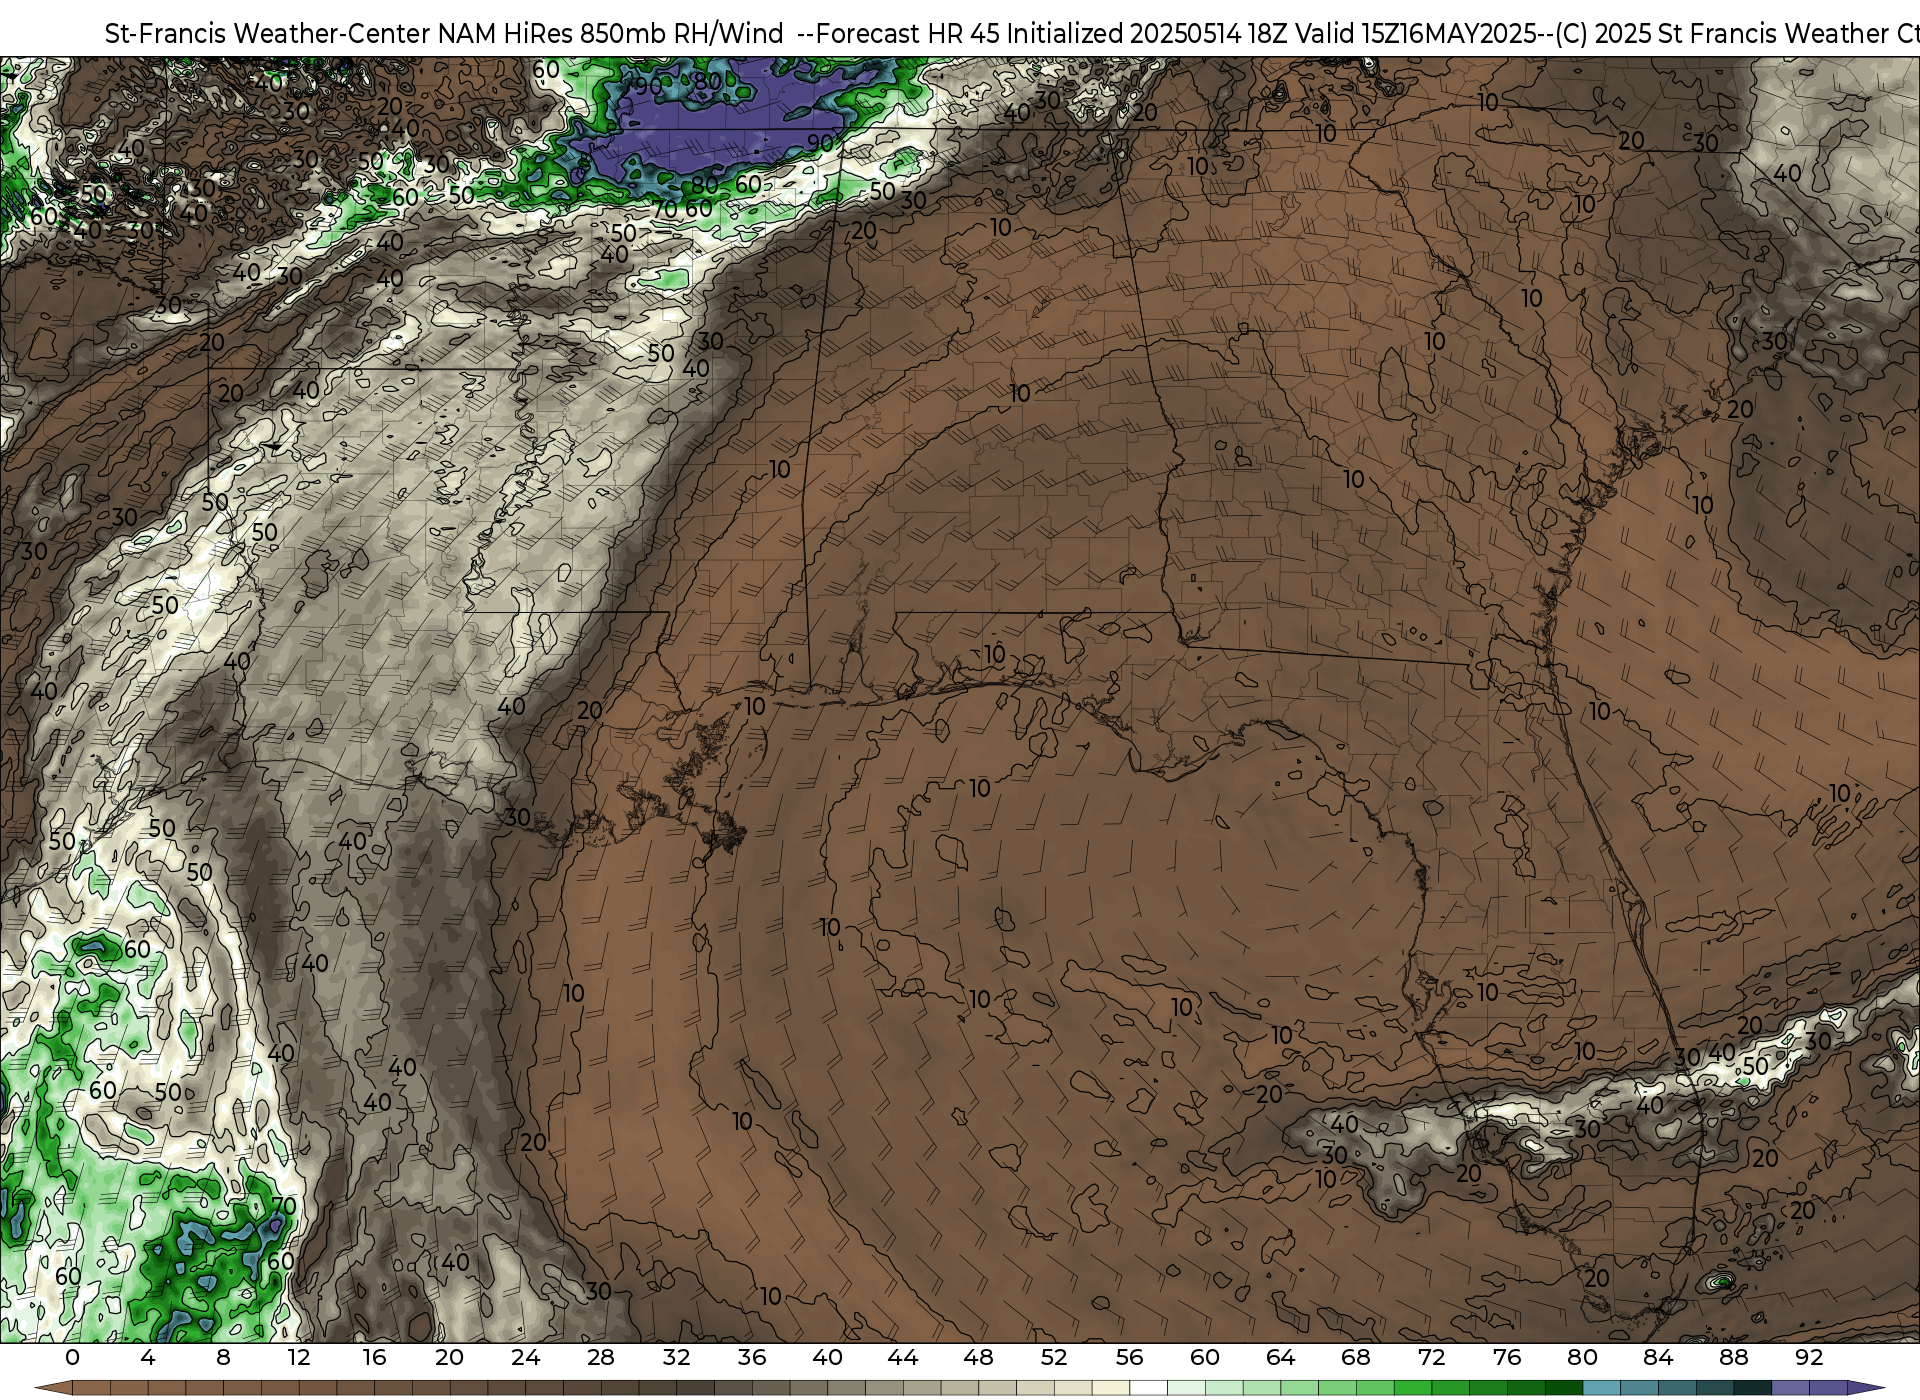1920x1400 pixels.
Task: Click the colorbar tick label '40'
Action: tap(827, 1357)
